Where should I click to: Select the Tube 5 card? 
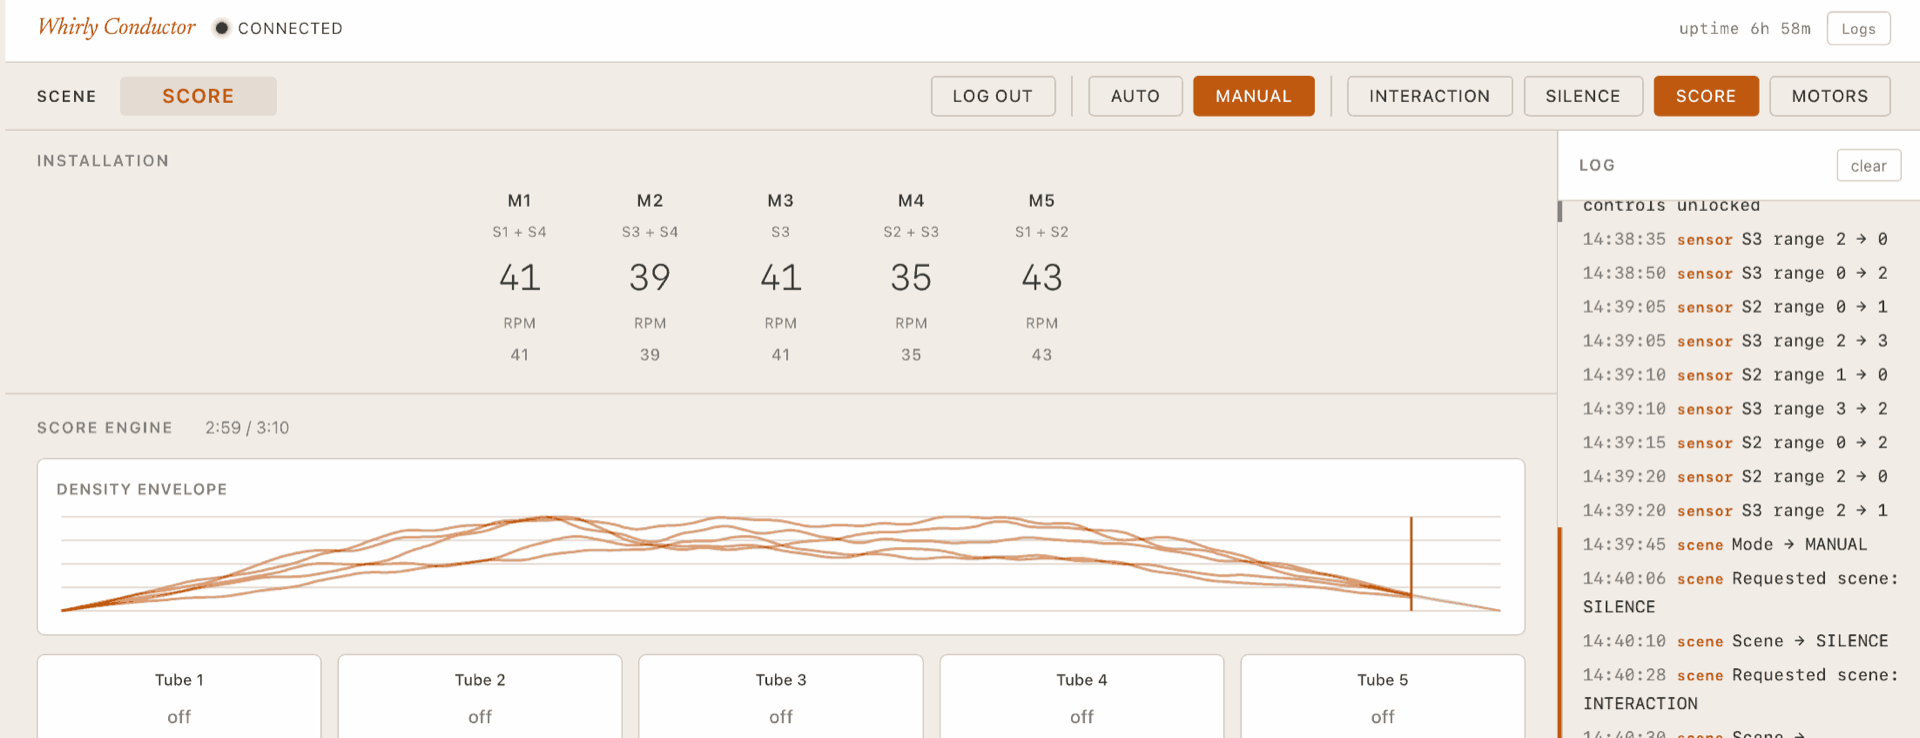point(1383,697)
